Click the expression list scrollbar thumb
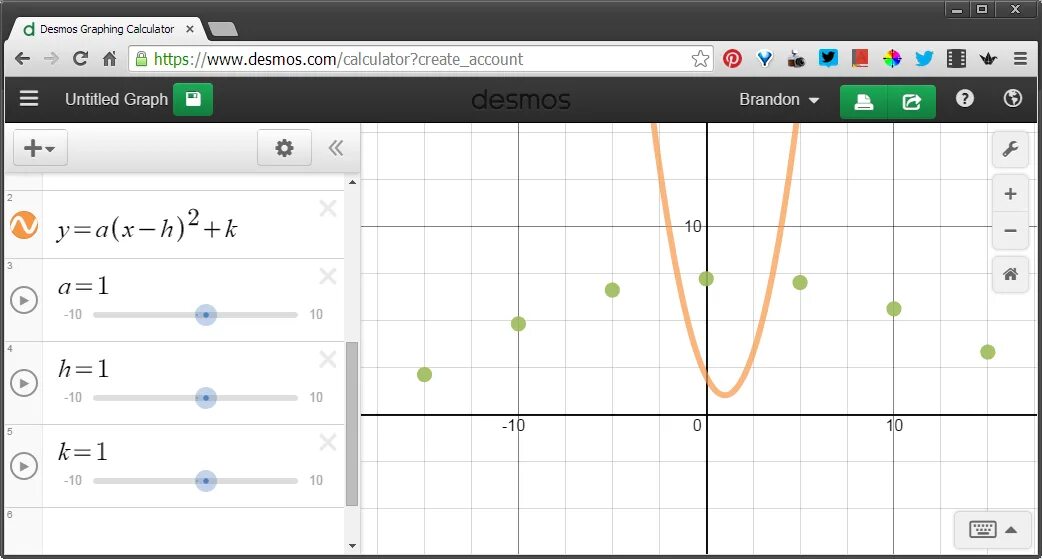This screenshot has height=559, width=1042. (x=352, y=424)
